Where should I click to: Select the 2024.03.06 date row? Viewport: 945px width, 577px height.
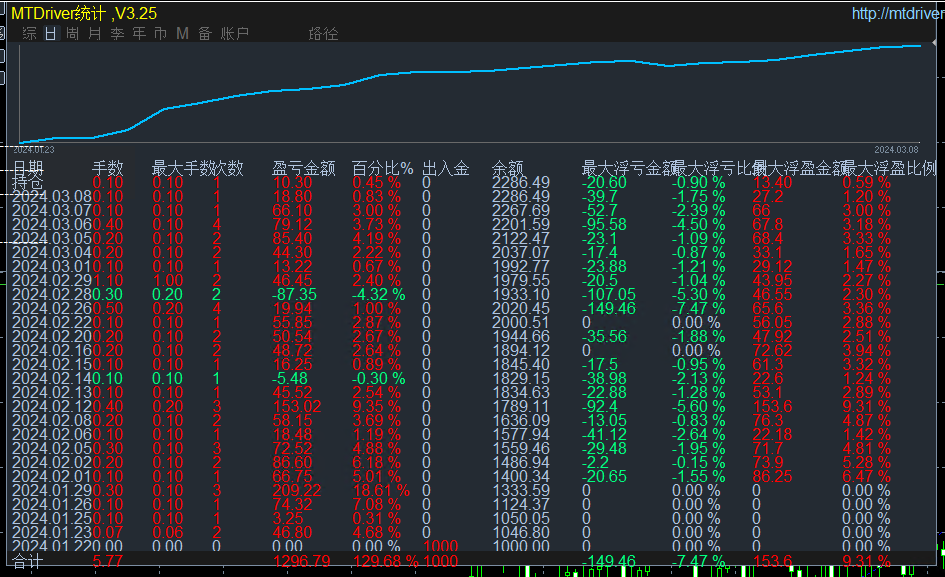52,224
